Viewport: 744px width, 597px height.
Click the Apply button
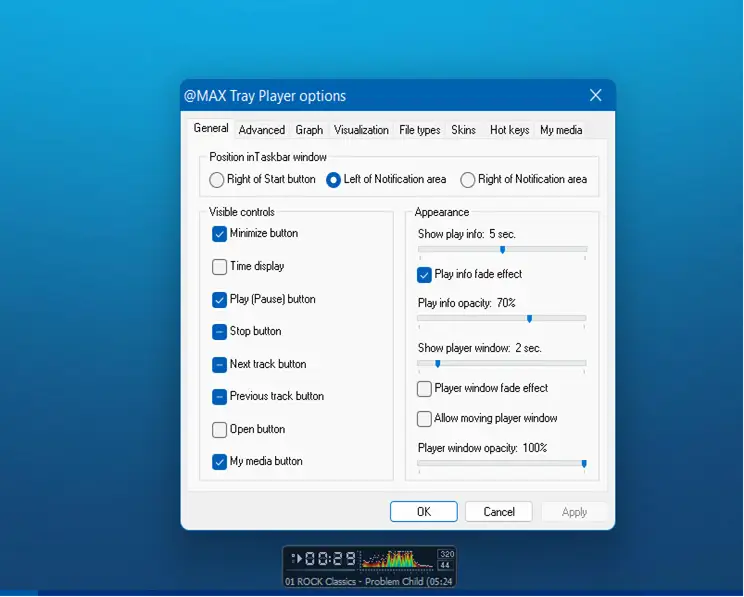pos(574,512)
